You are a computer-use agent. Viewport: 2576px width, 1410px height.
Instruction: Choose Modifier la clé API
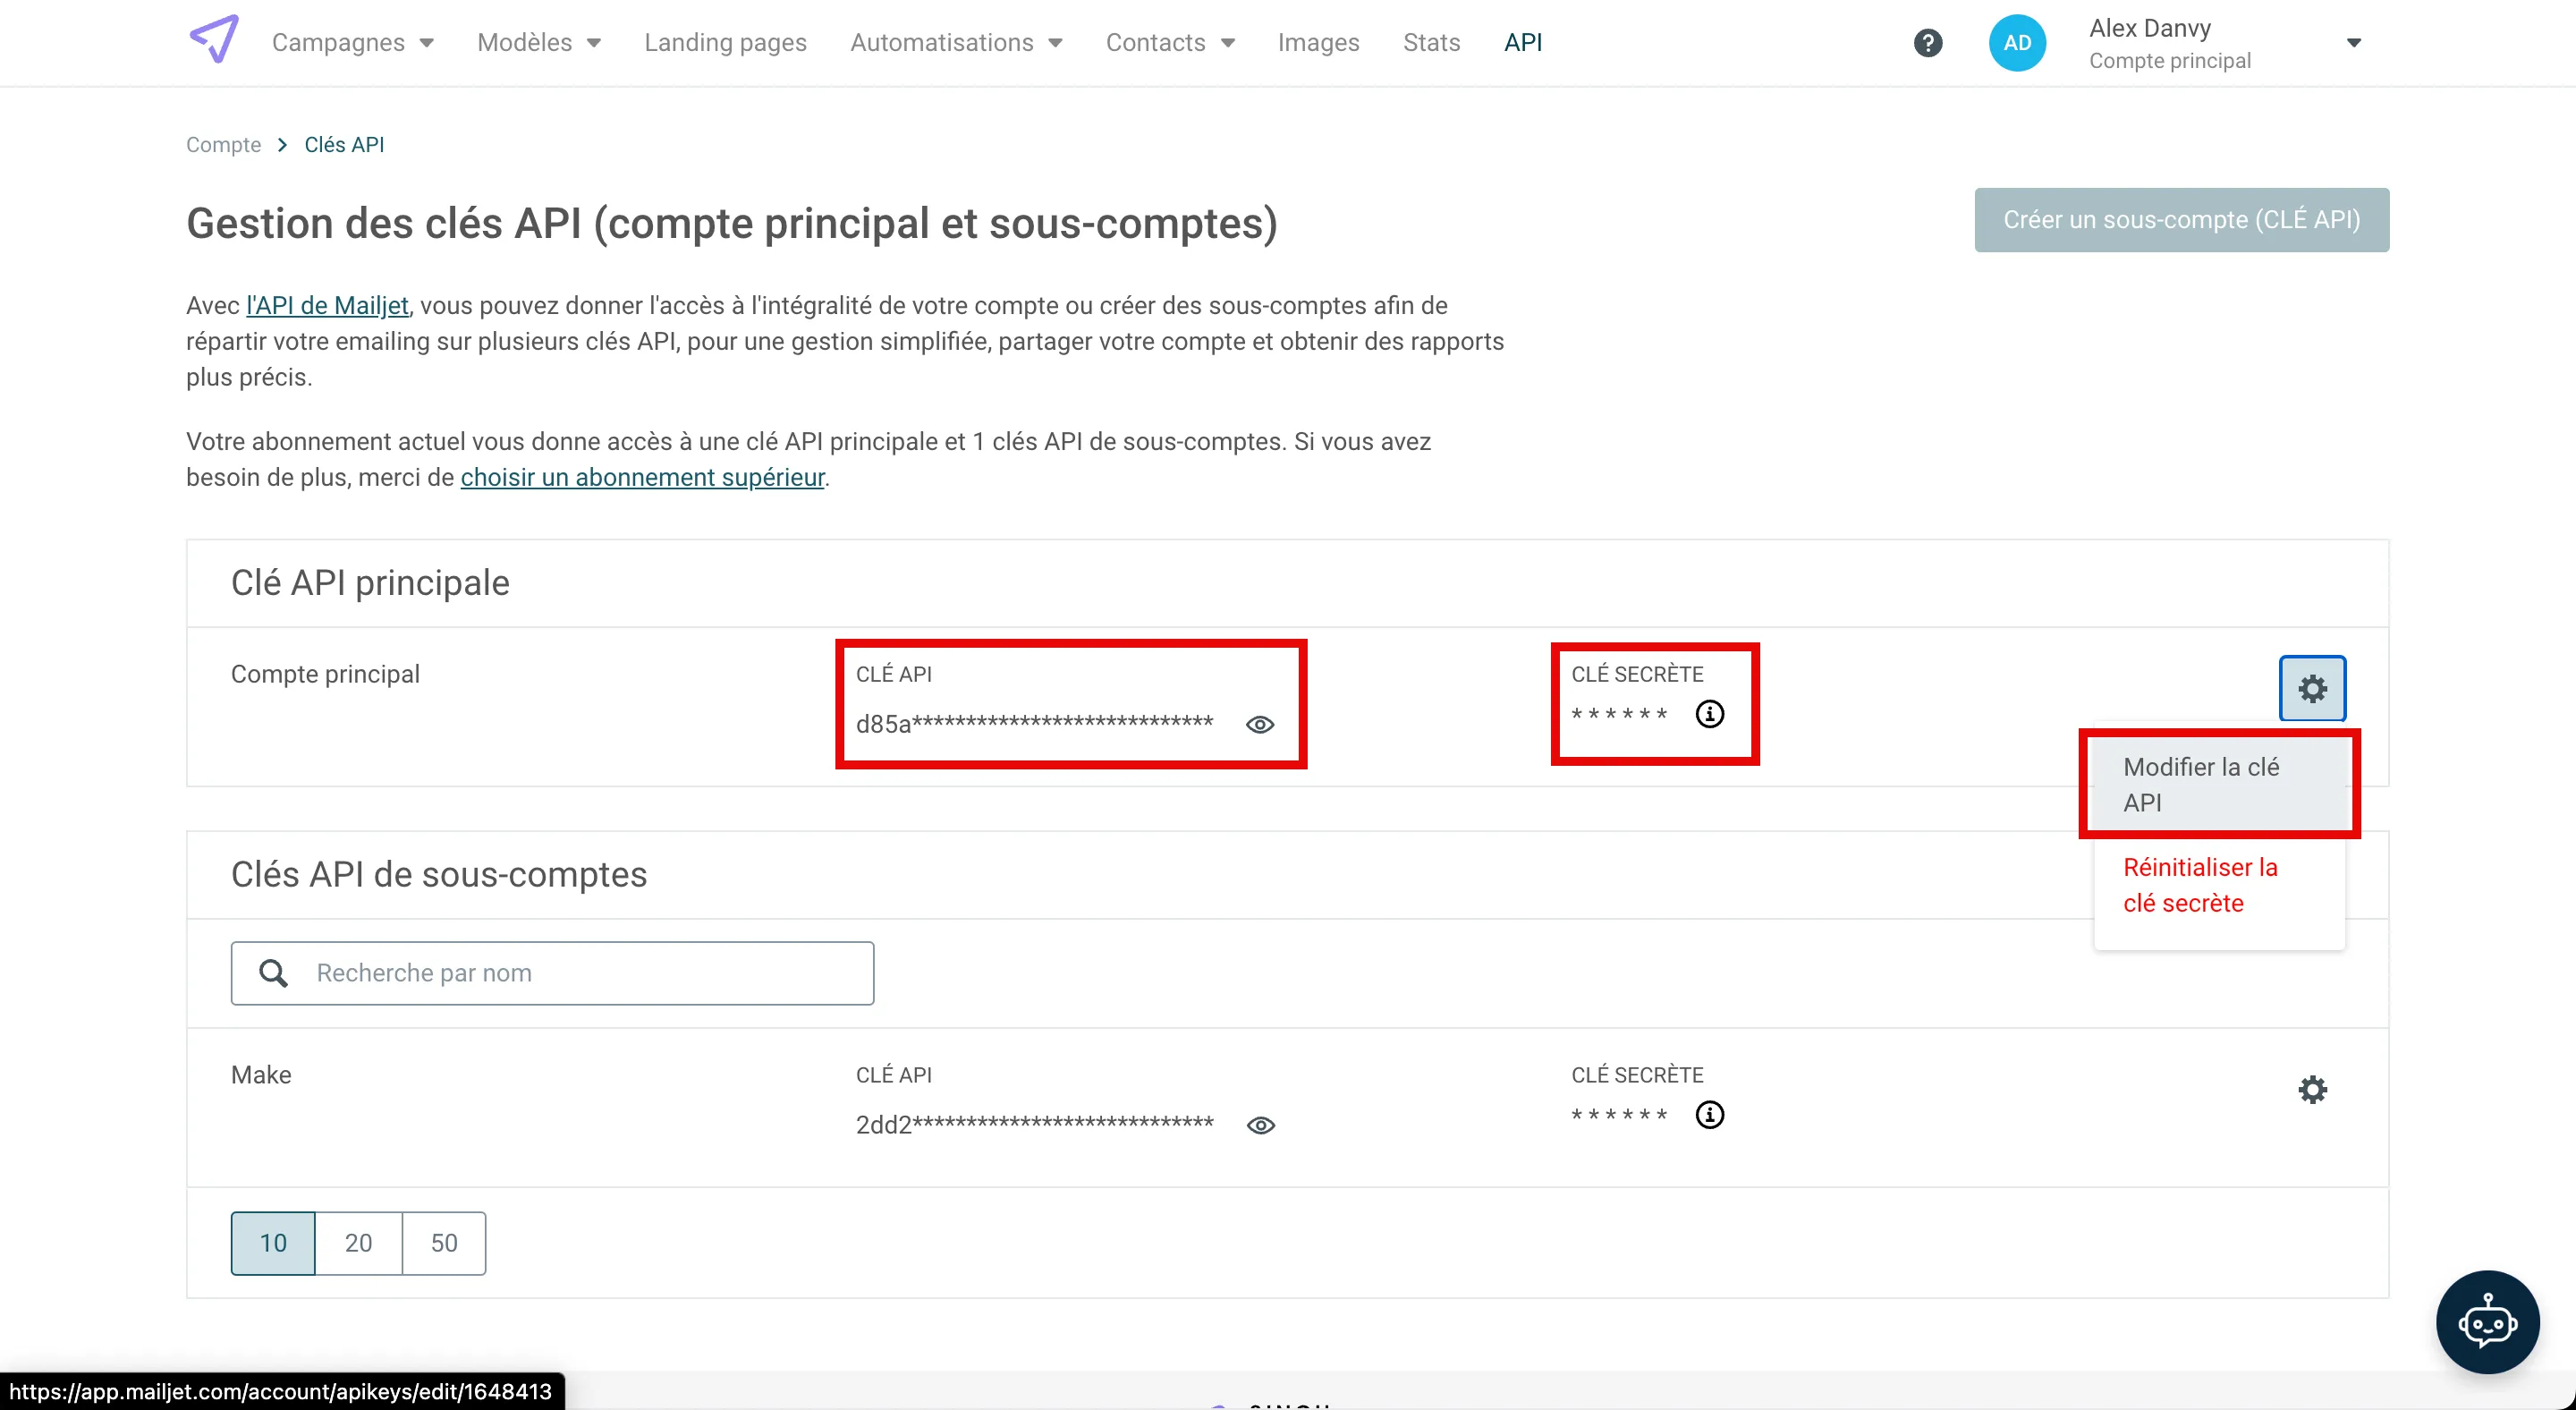pos(2219,785)
